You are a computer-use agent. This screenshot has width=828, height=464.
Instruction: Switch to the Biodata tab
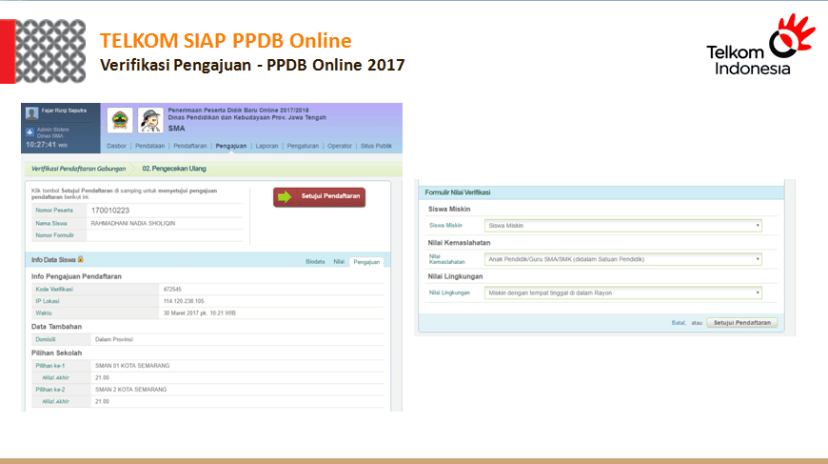pyautogui.click(x=315, y=261)
